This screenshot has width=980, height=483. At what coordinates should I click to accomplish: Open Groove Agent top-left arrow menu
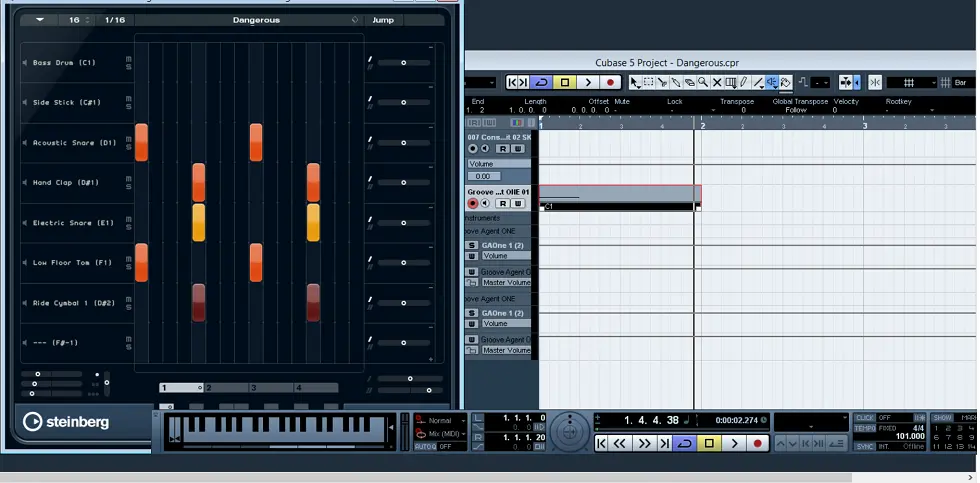[x=40, y=20]
